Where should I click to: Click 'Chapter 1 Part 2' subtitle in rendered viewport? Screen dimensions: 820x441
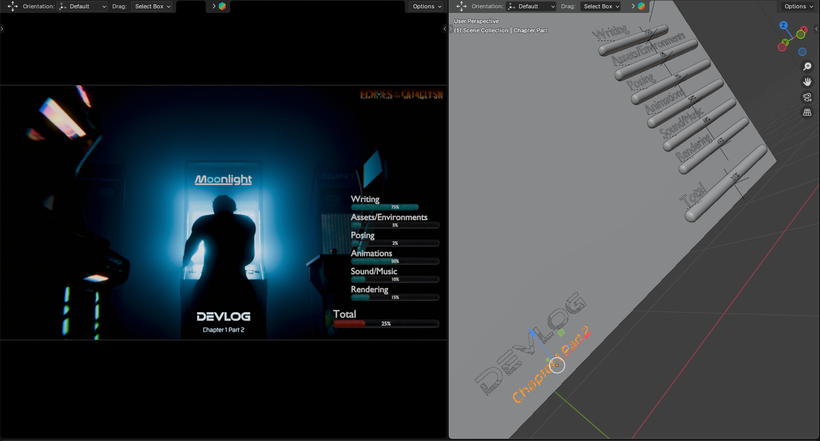(x=223, y=330)
